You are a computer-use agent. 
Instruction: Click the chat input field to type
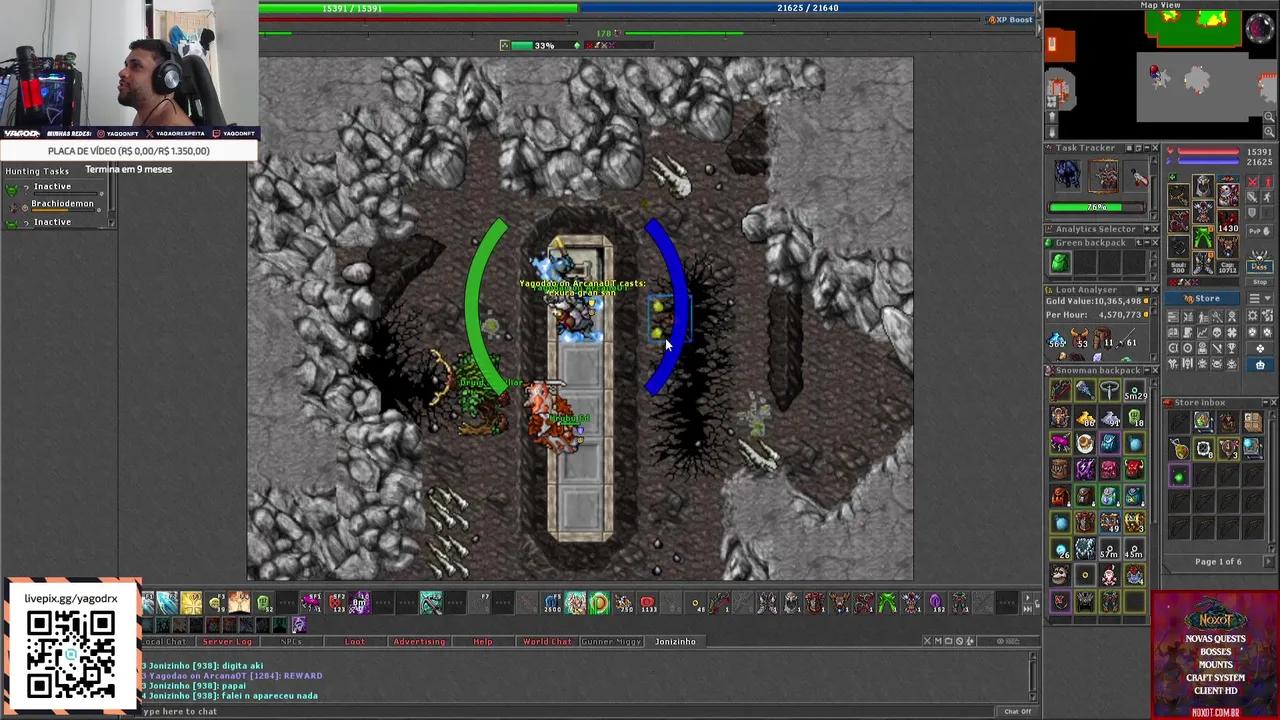[x=400, y=711]
